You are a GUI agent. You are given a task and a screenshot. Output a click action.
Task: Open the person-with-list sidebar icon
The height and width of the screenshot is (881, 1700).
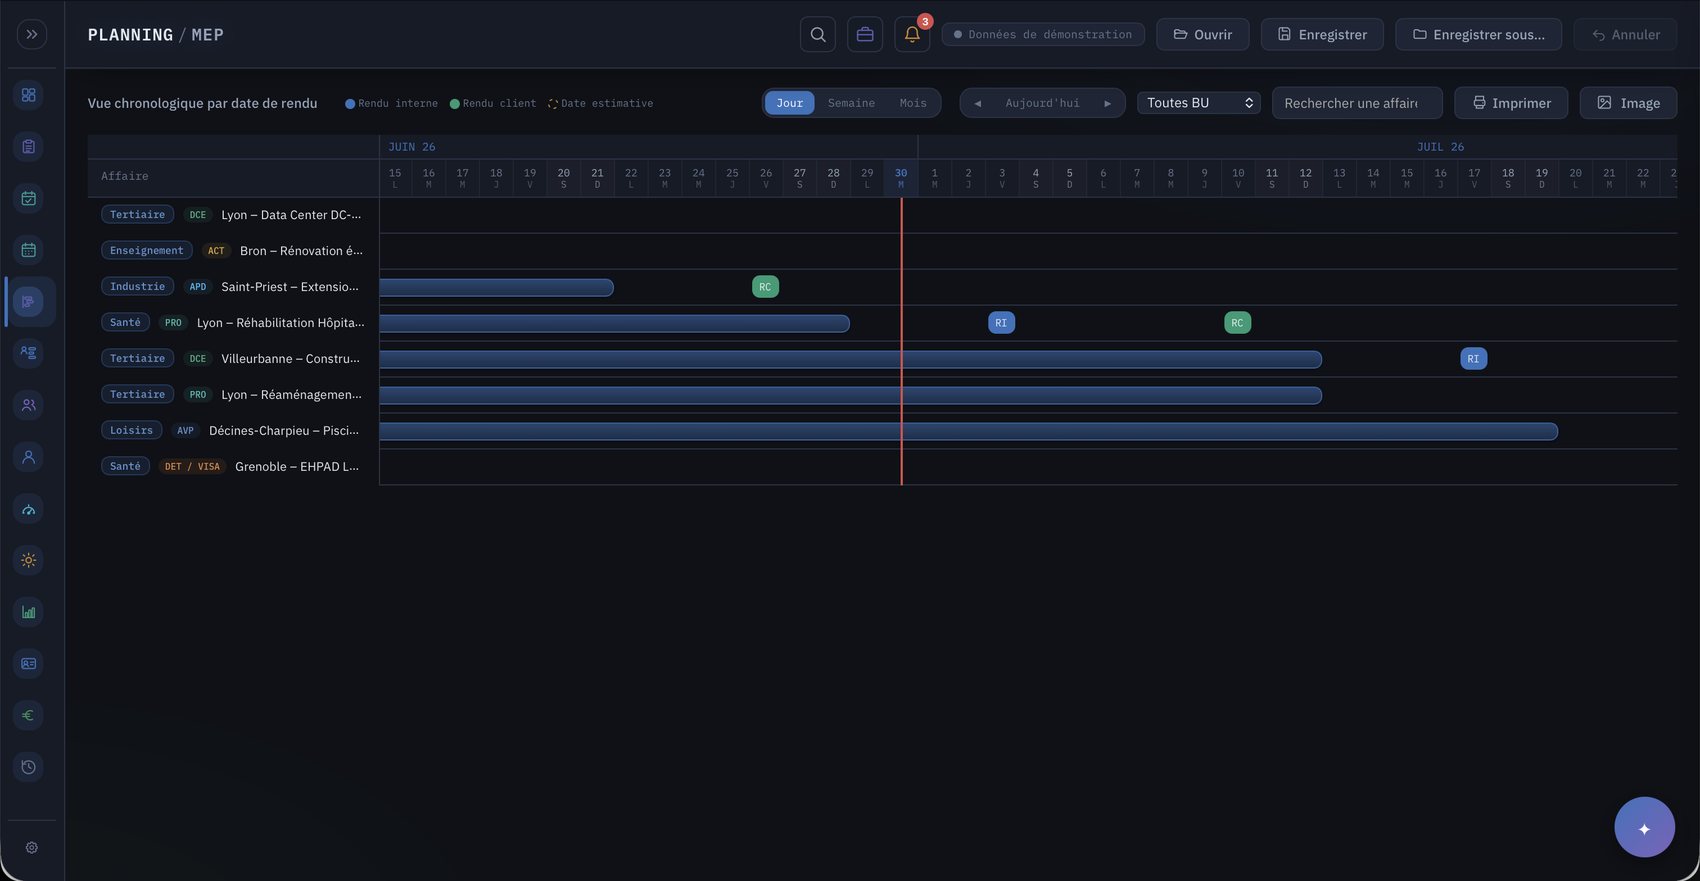[x=29, y=353]
